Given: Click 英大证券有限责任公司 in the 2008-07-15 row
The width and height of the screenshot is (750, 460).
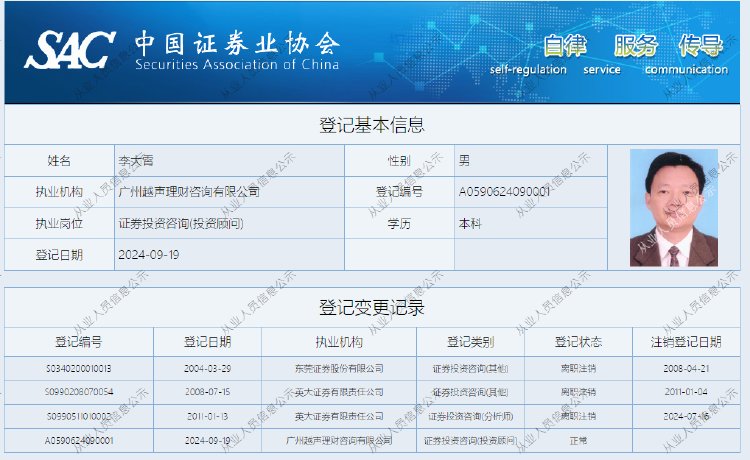Looking at the screenshot, I should (339, 392).
